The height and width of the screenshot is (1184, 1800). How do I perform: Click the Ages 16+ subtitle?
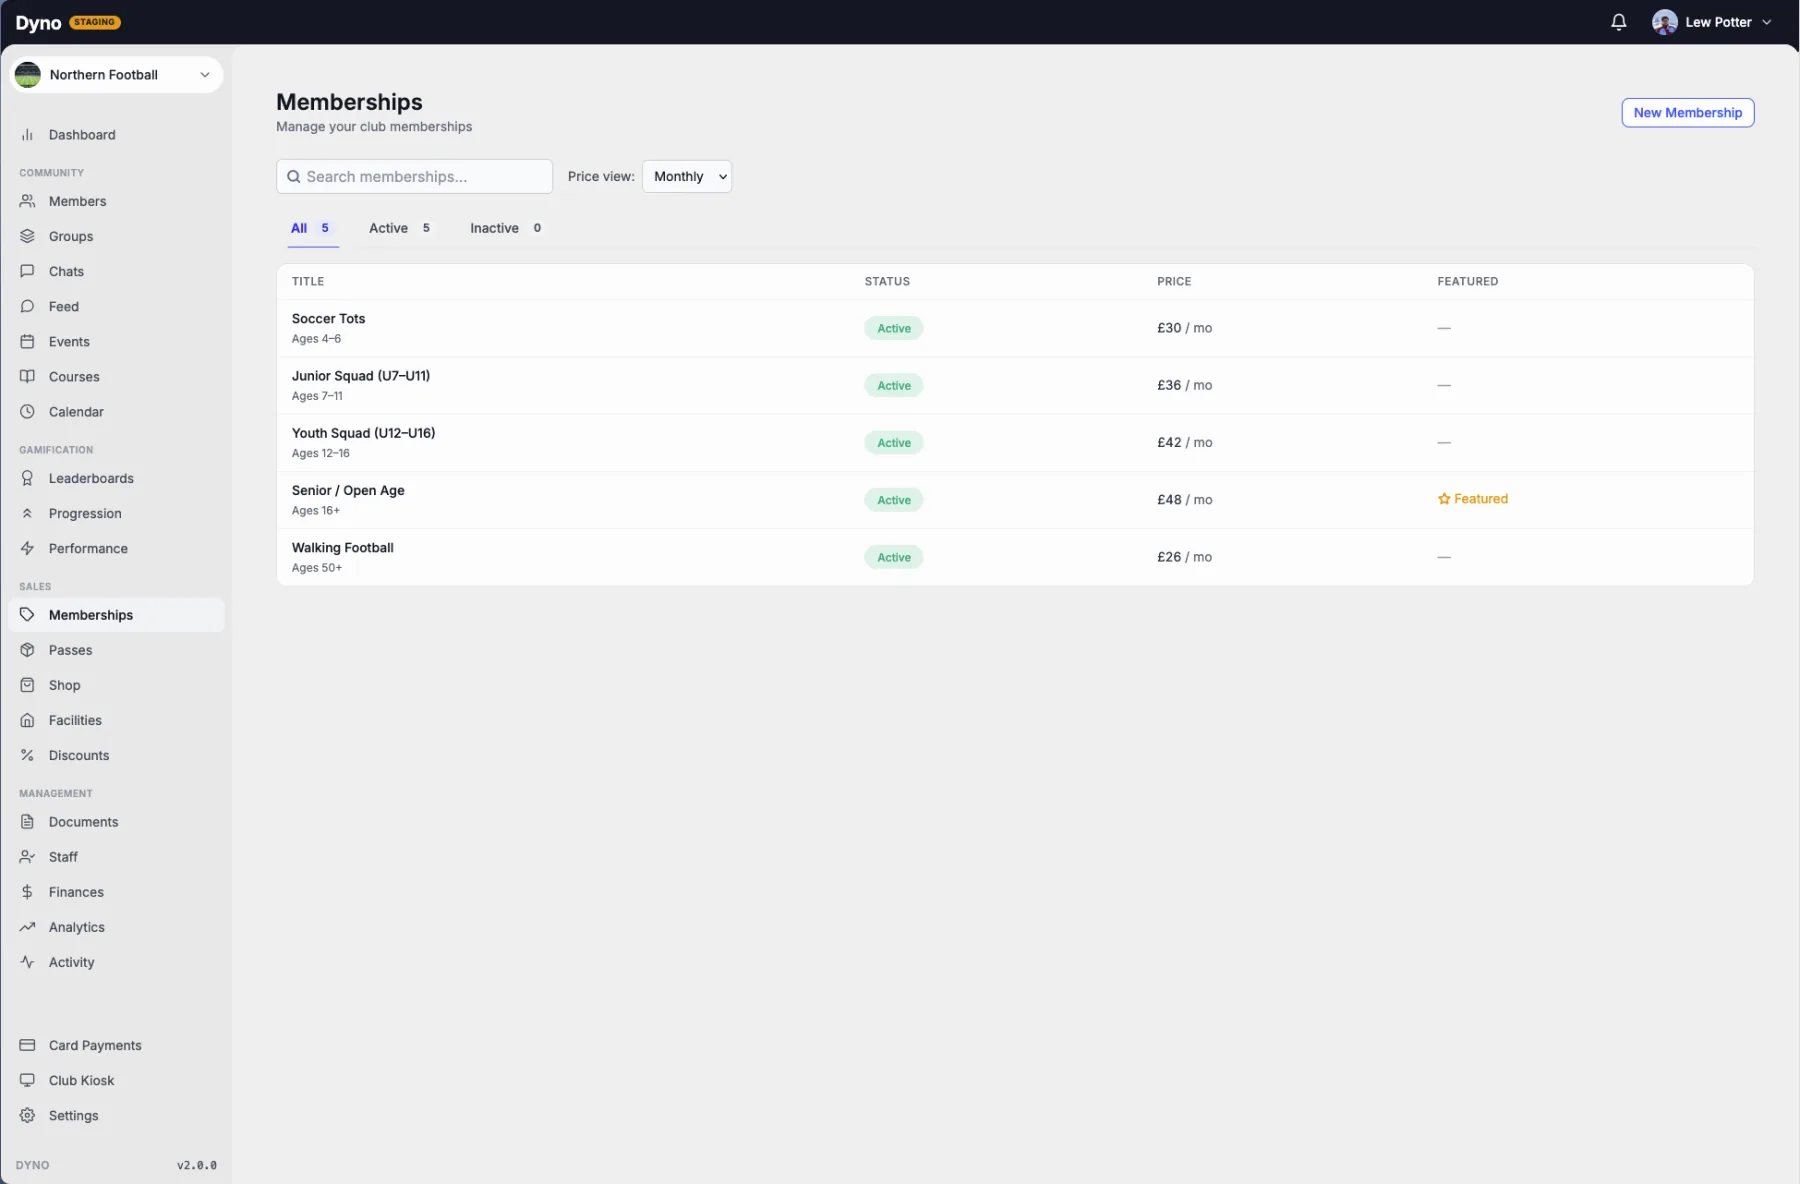pyautogui.click(x=316, y=510)
